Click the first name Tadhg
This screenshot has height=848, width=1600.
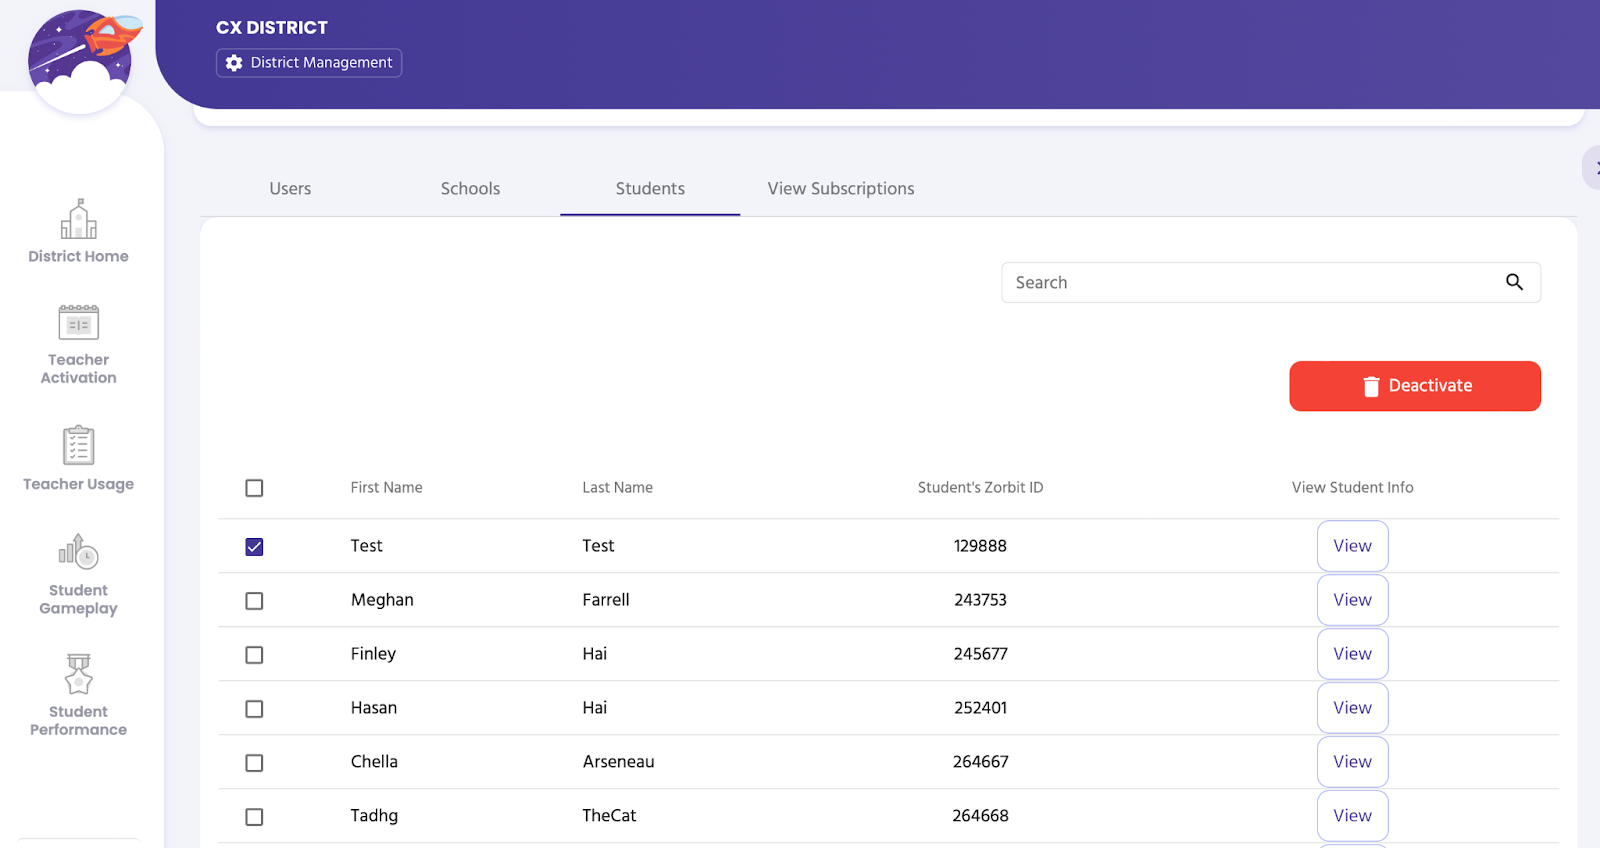click(374, 816)
